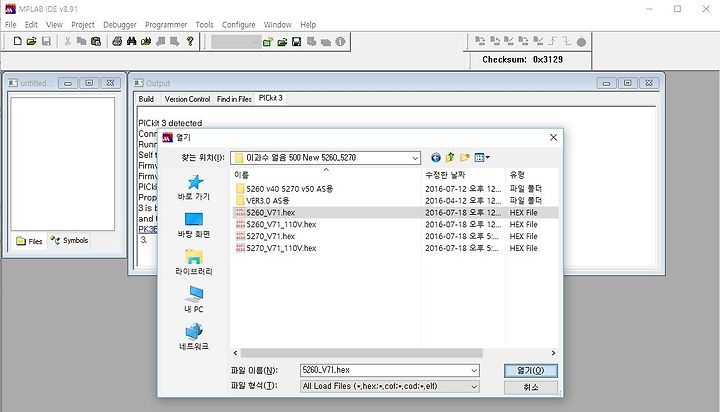This screenshot has width=720, height=412.
Task: Open the Tools menu
Action: [x=204, y=25]
